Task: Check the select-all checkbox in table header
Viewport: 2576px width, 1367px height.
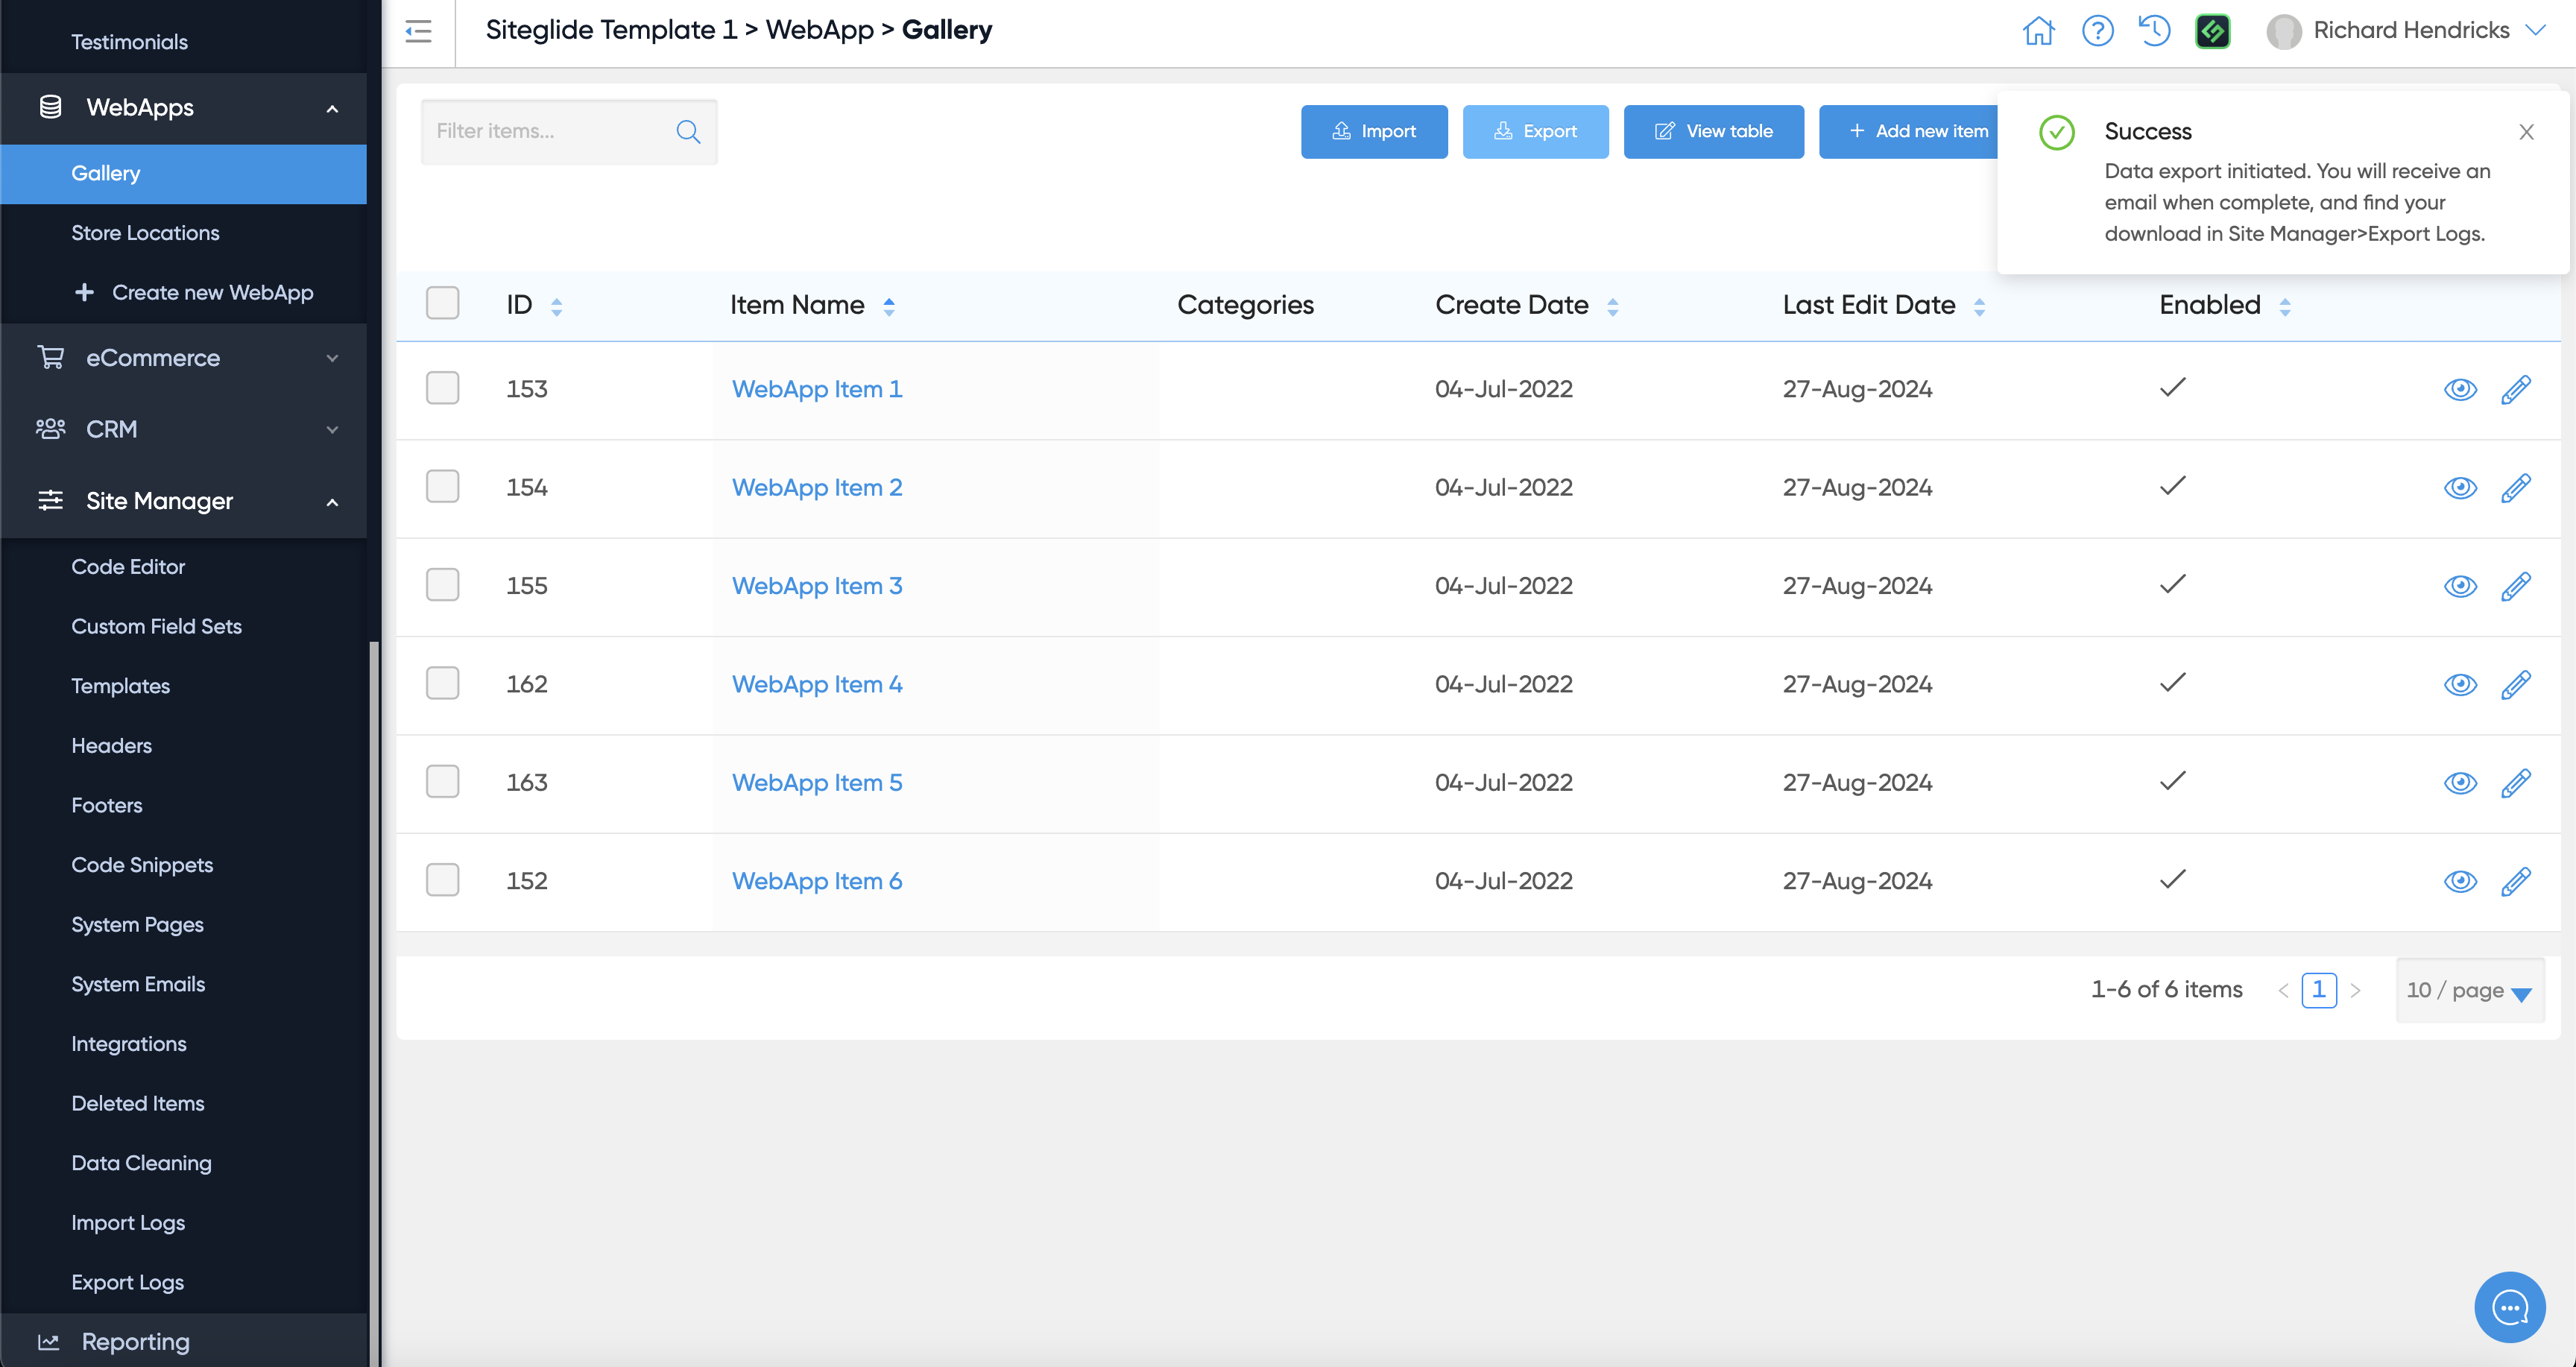Action: click(442, 303)
